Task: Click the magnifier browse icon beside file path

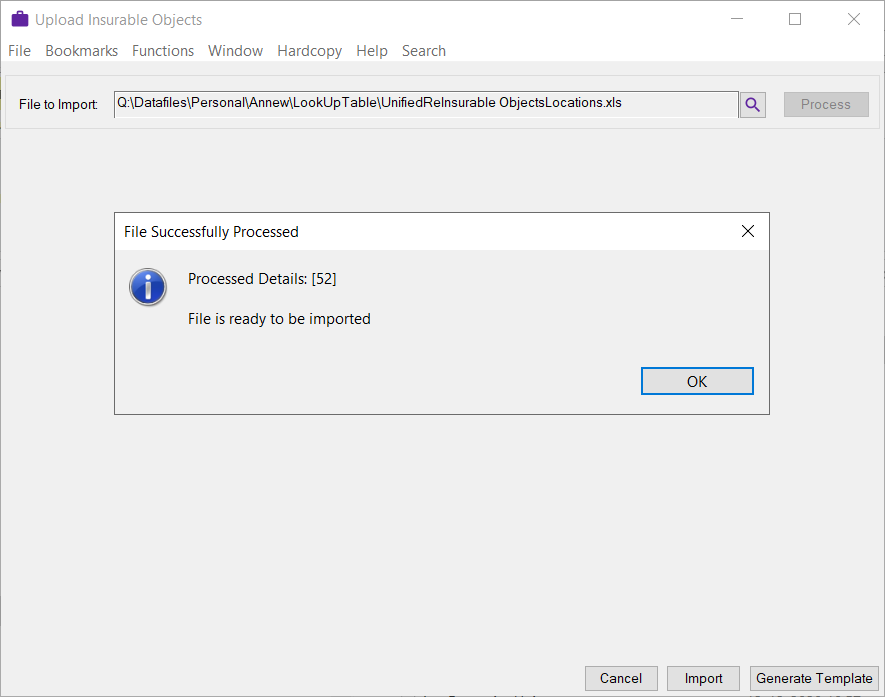Action: coord(752,104)
